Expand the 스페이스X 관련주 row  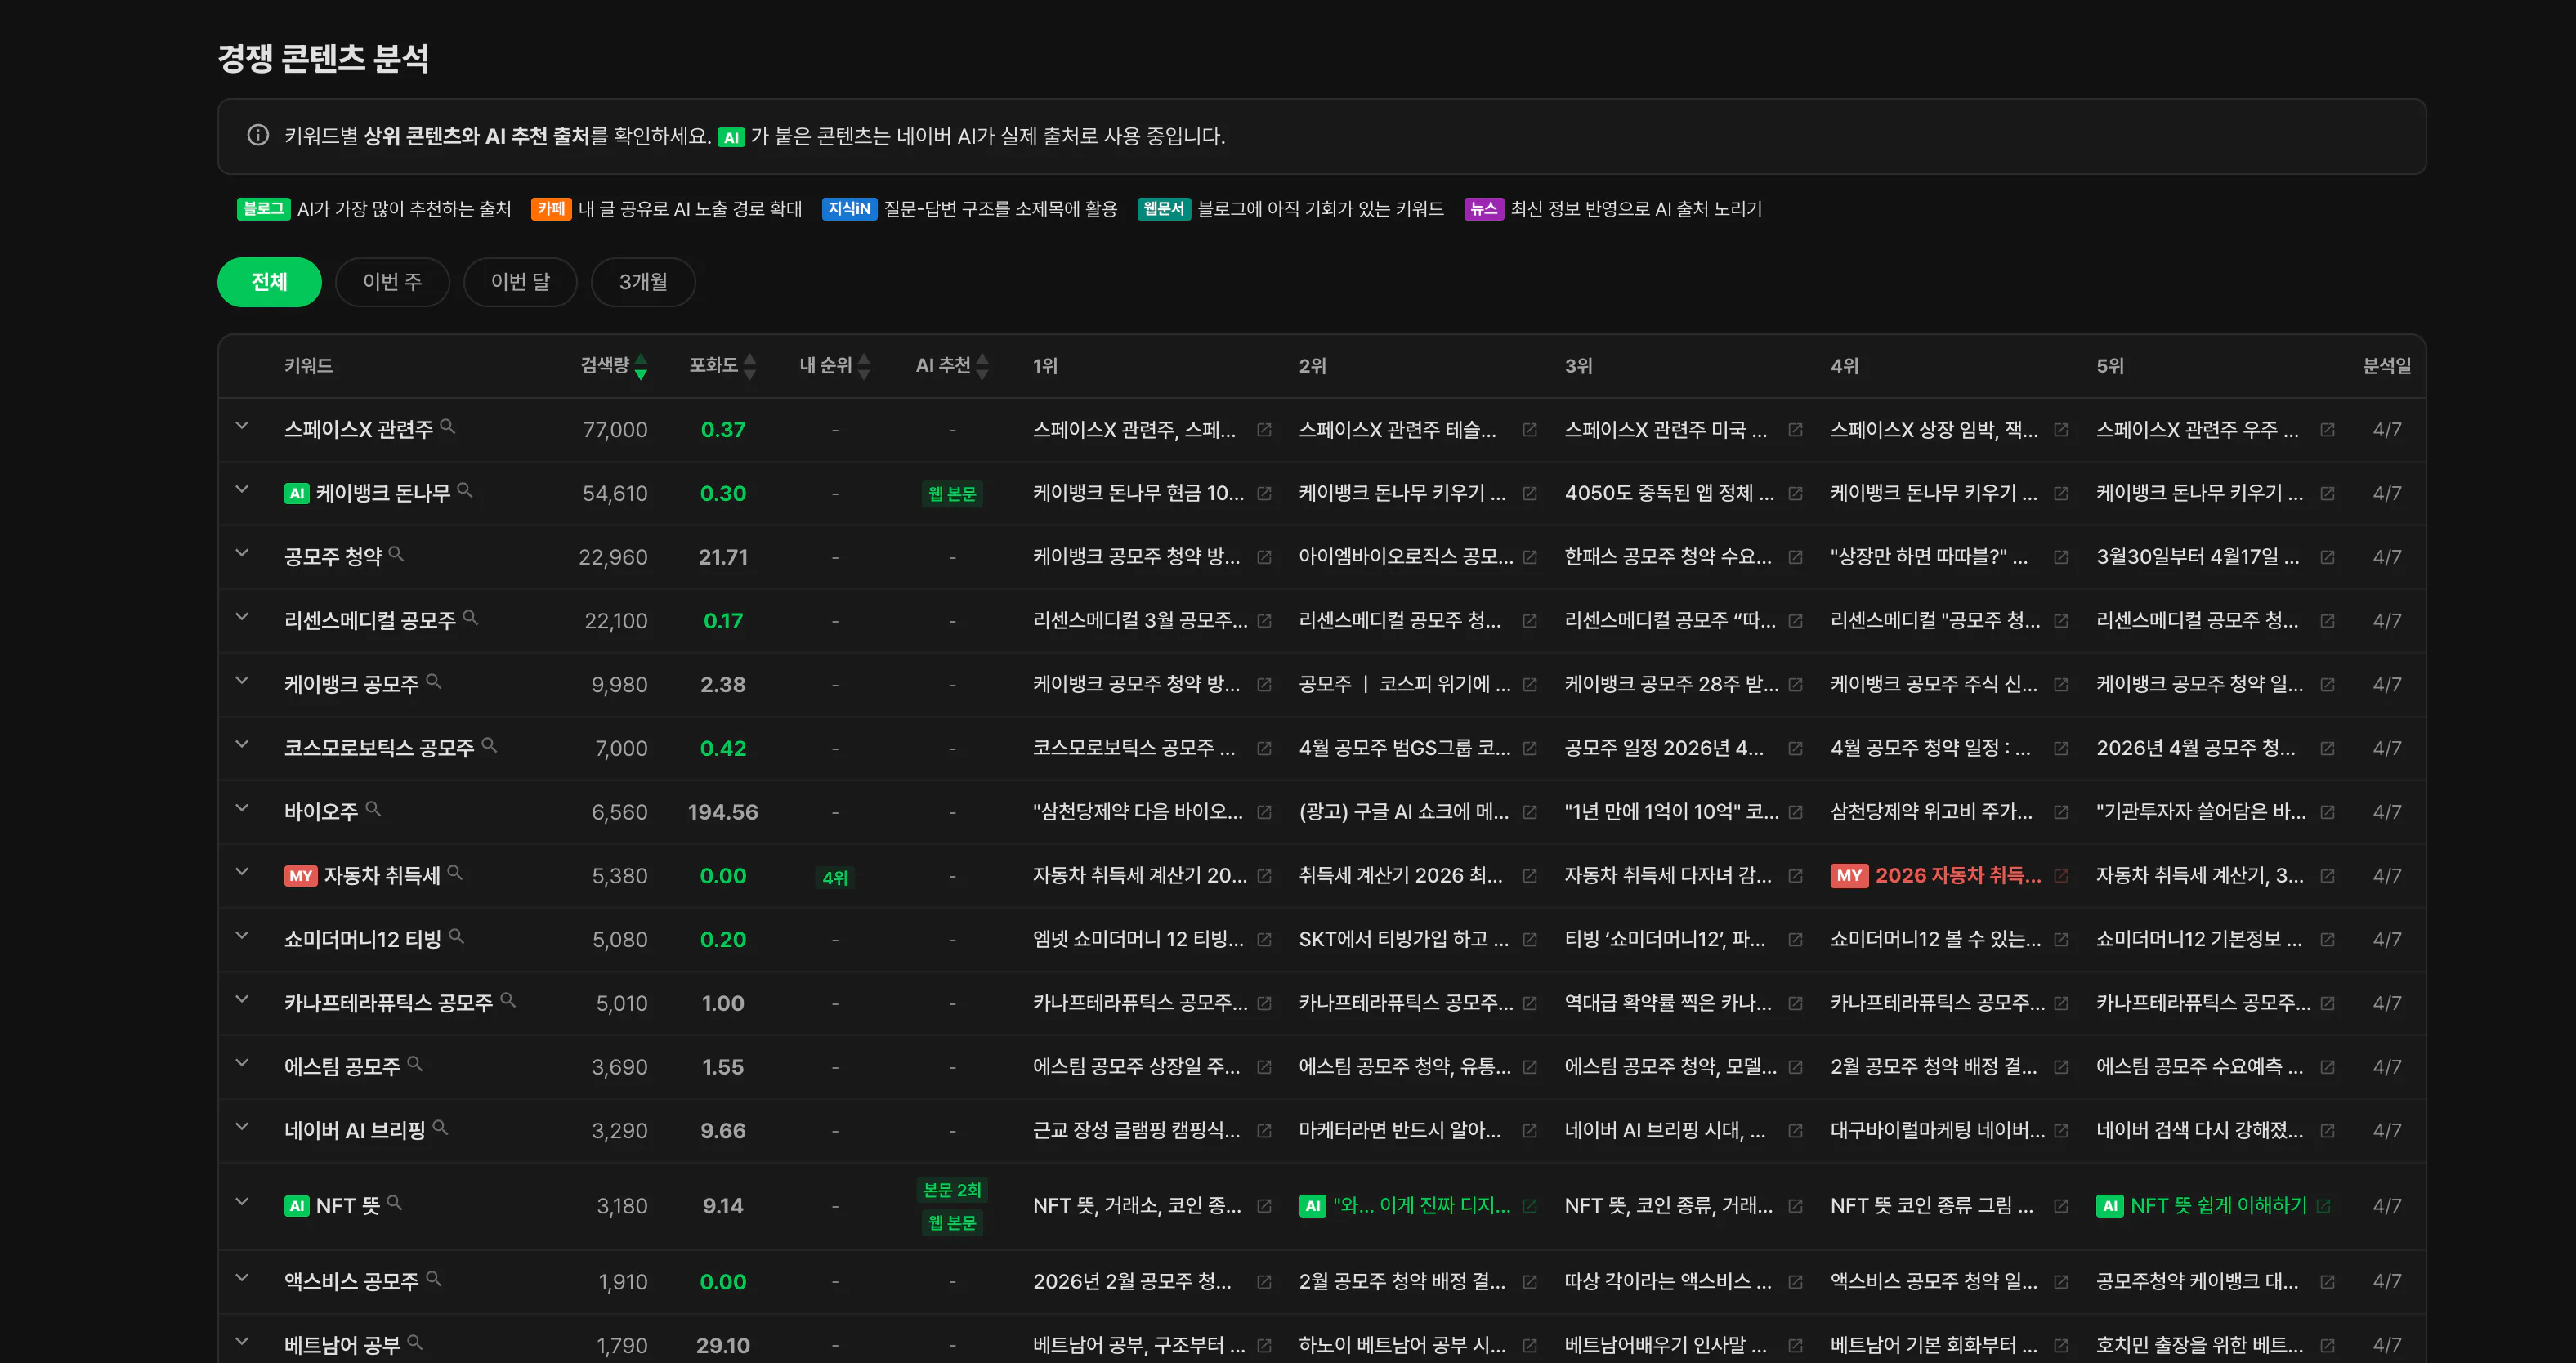click(242, 427)
